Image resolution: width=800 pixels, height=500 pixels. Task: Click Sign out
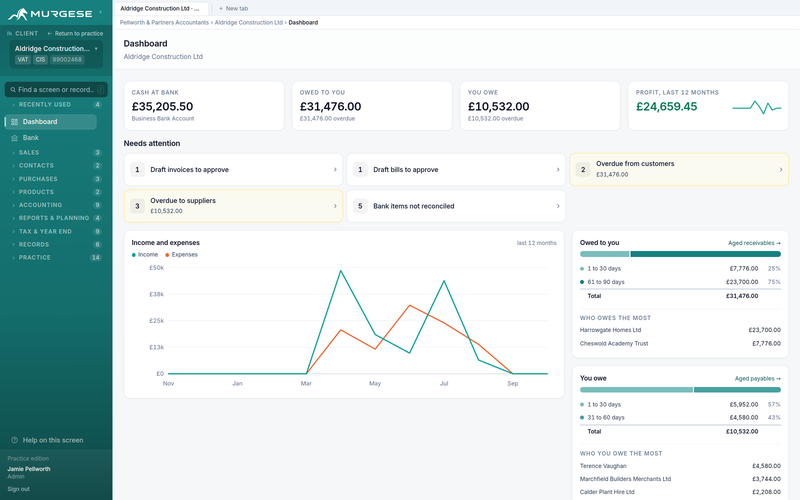tap(18, 489)
